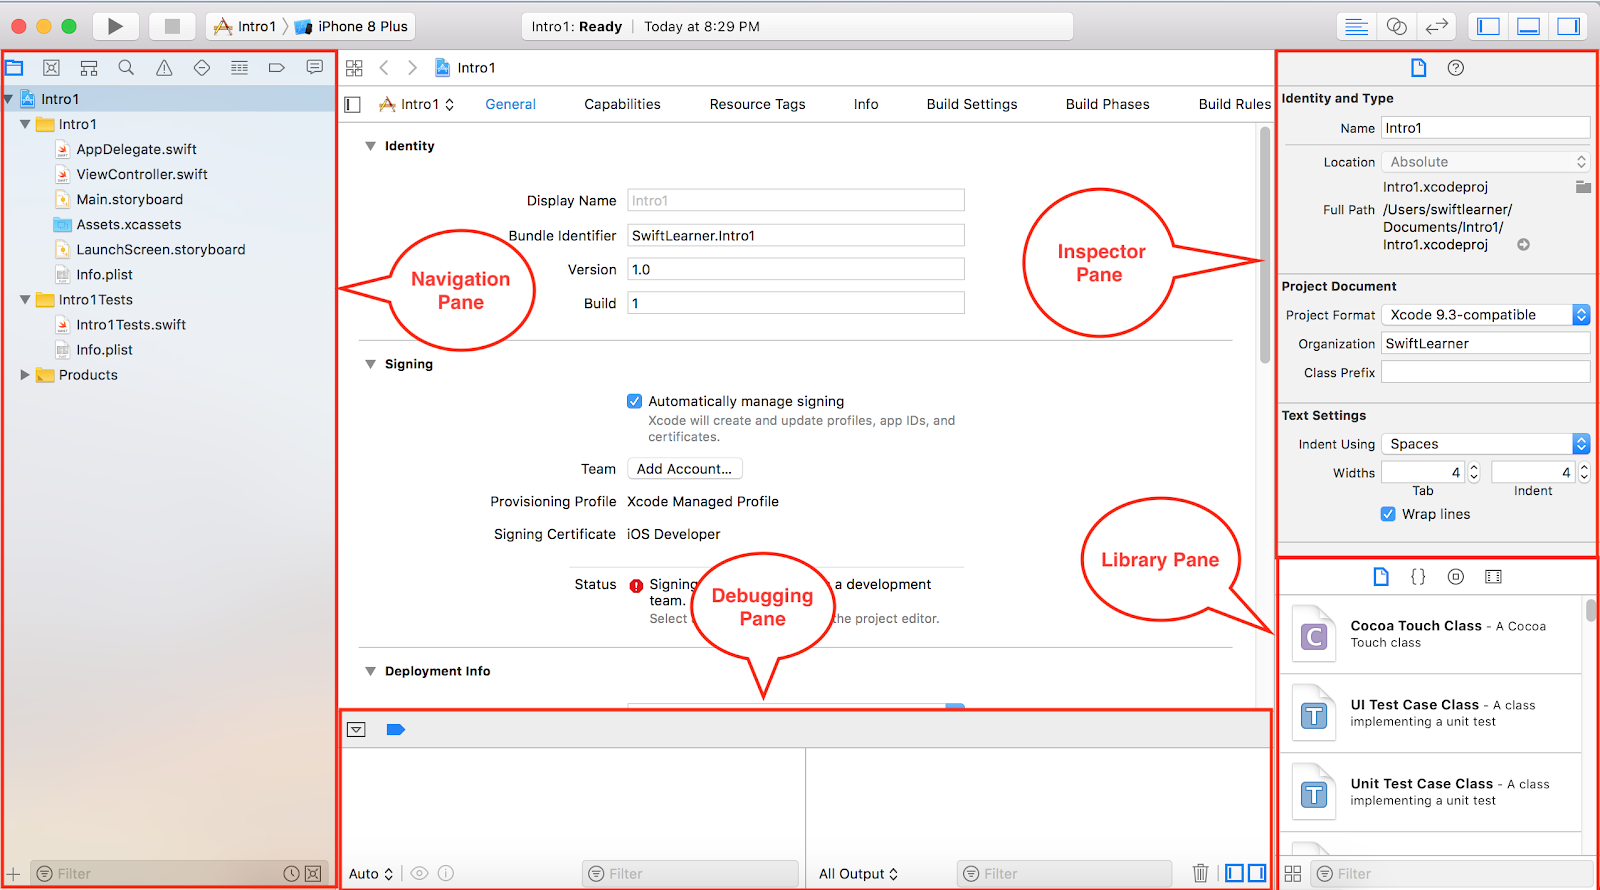
Task: Open the report navigator
Action: (315, 68)
